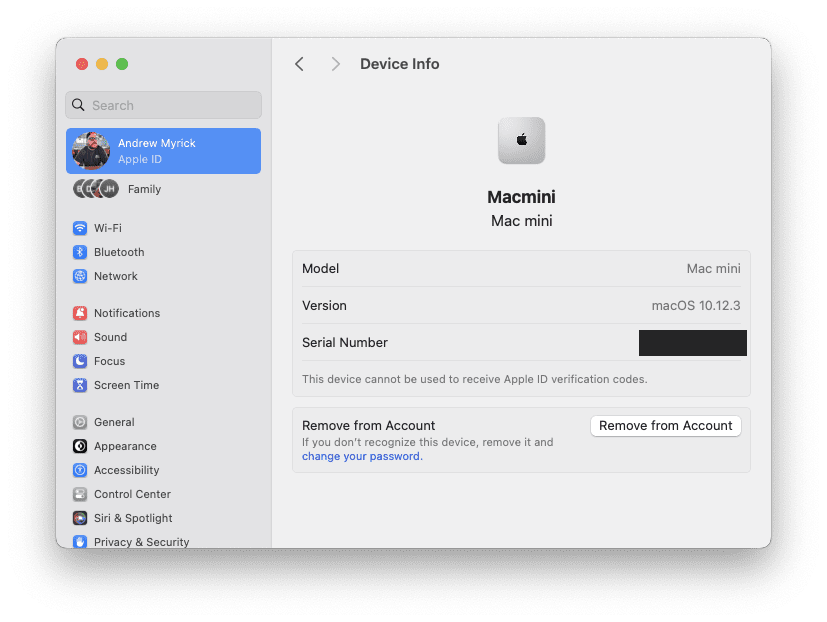Image resolution: width=827 pixels, height=622 pixels.
Task: Click the Model row label
Action: click(x=321, y=269)
